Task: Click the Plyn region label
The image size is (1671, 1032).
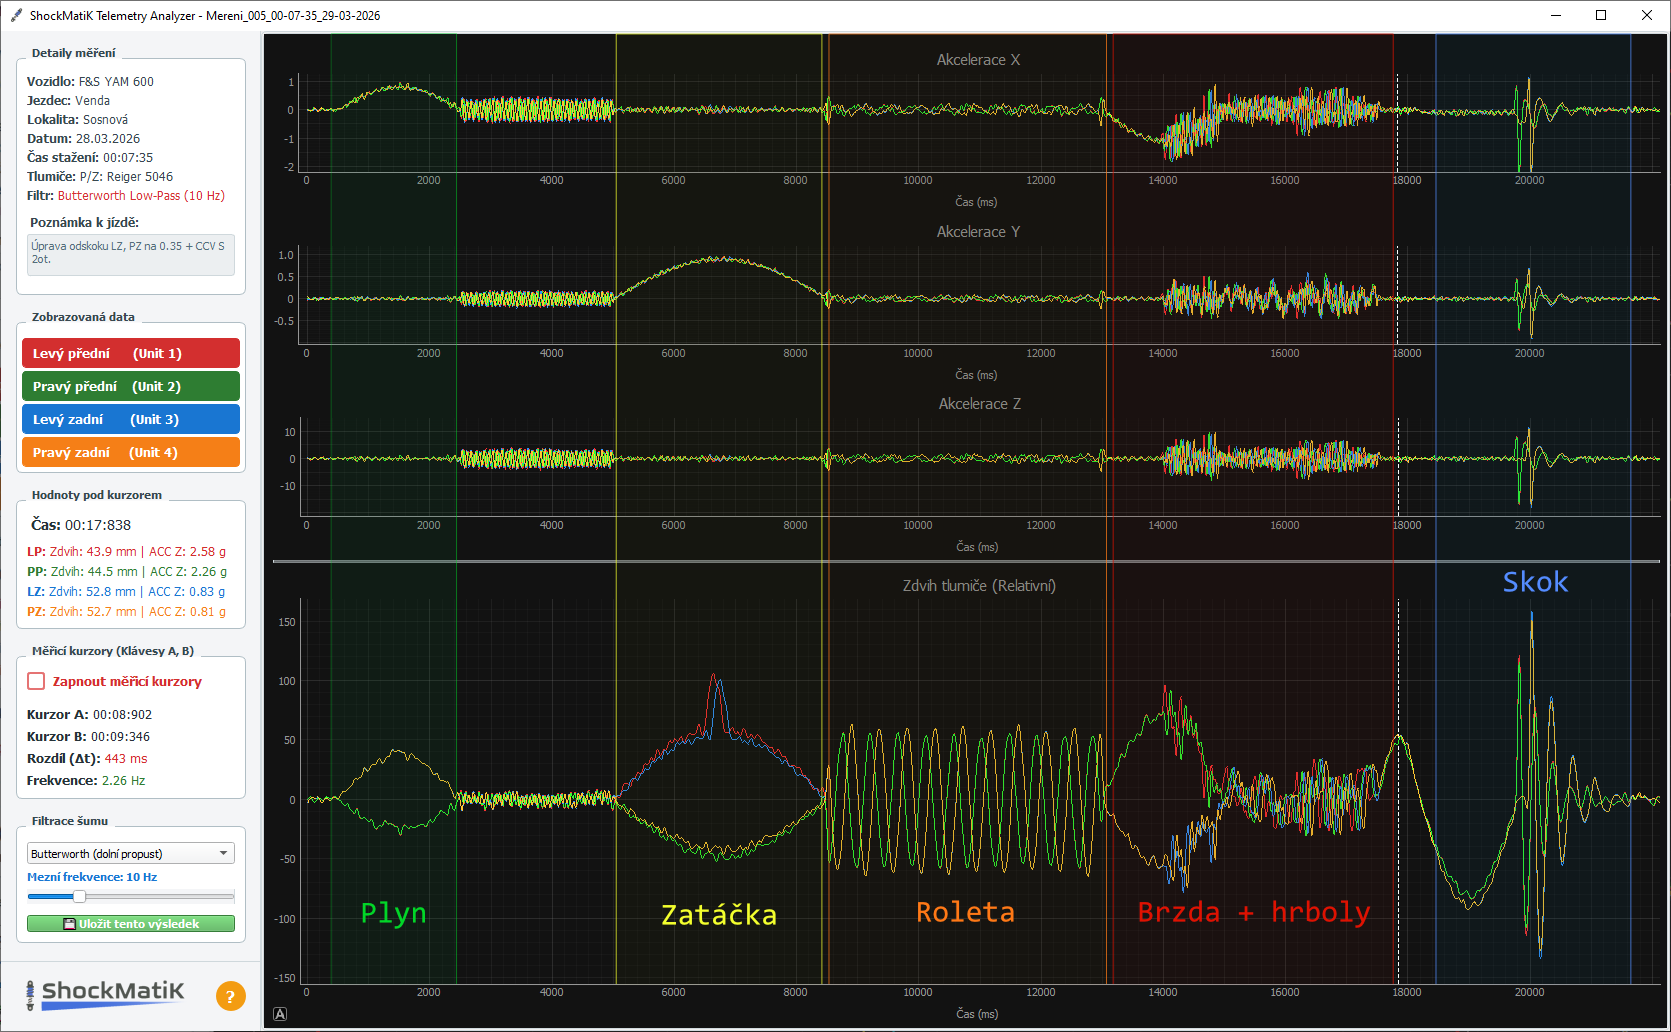Action: [393, 912]
